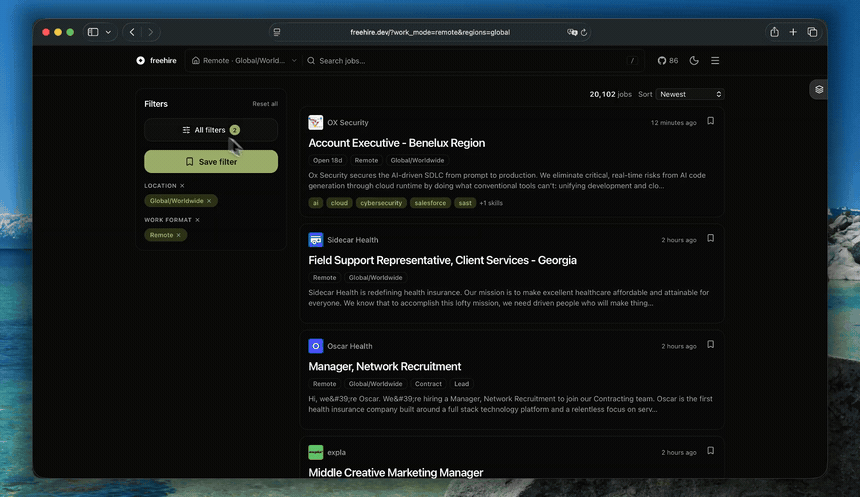Screen dimensions: 860x497
Task: Open a new Safari tab
Action: (793, 32)
